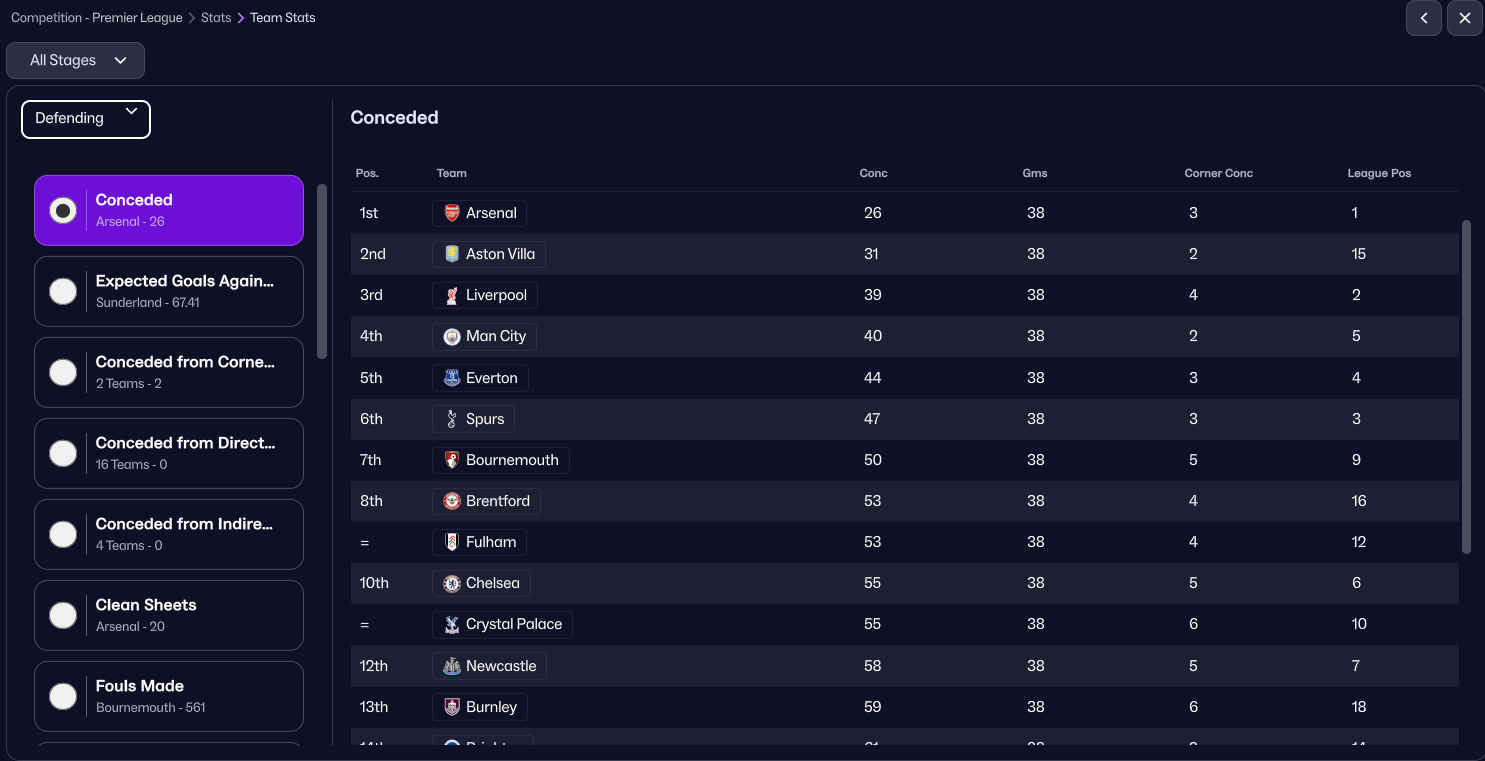Screen dimensions: 1485x761
Task: Click the Arsenal club crest icon
Action: tap(452, 213)
